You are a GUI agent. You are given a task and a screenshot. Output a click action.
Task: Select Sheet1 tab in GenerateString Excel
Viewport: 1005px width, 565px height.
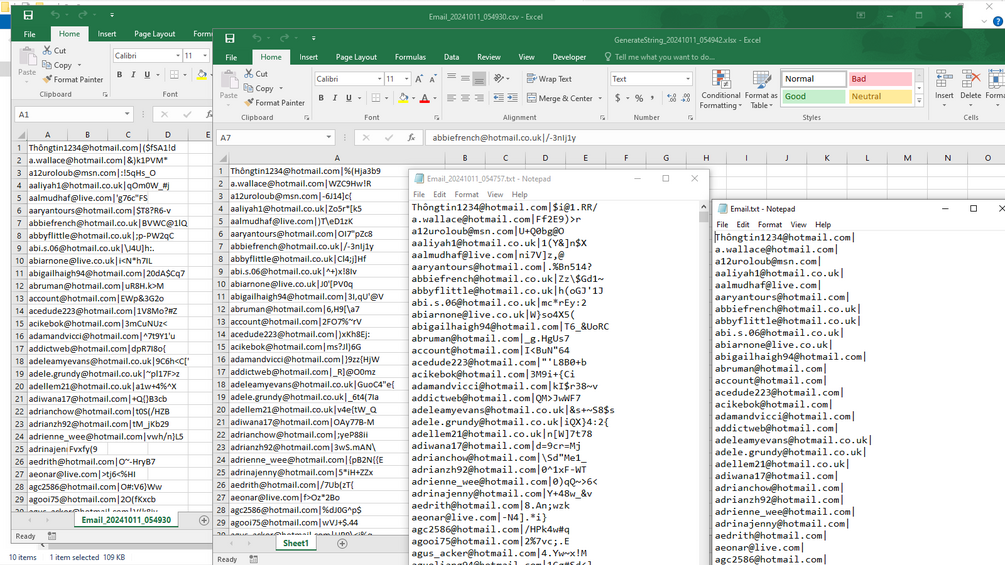[x=295, y=543]
